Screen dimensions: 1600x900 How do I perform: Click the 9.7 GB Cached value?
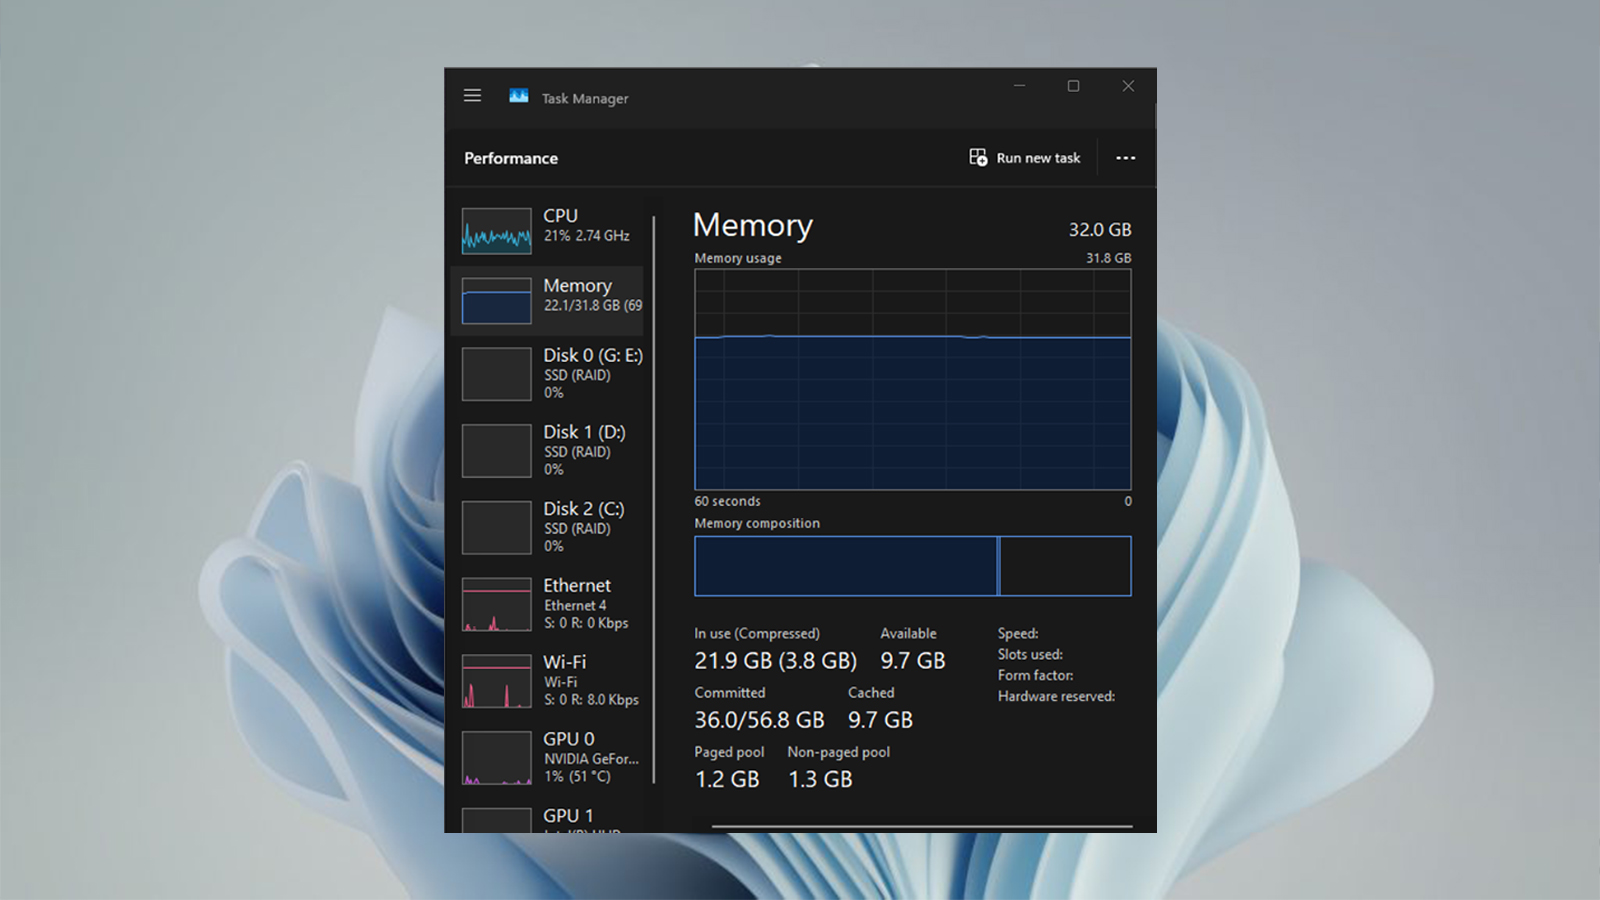881,720
